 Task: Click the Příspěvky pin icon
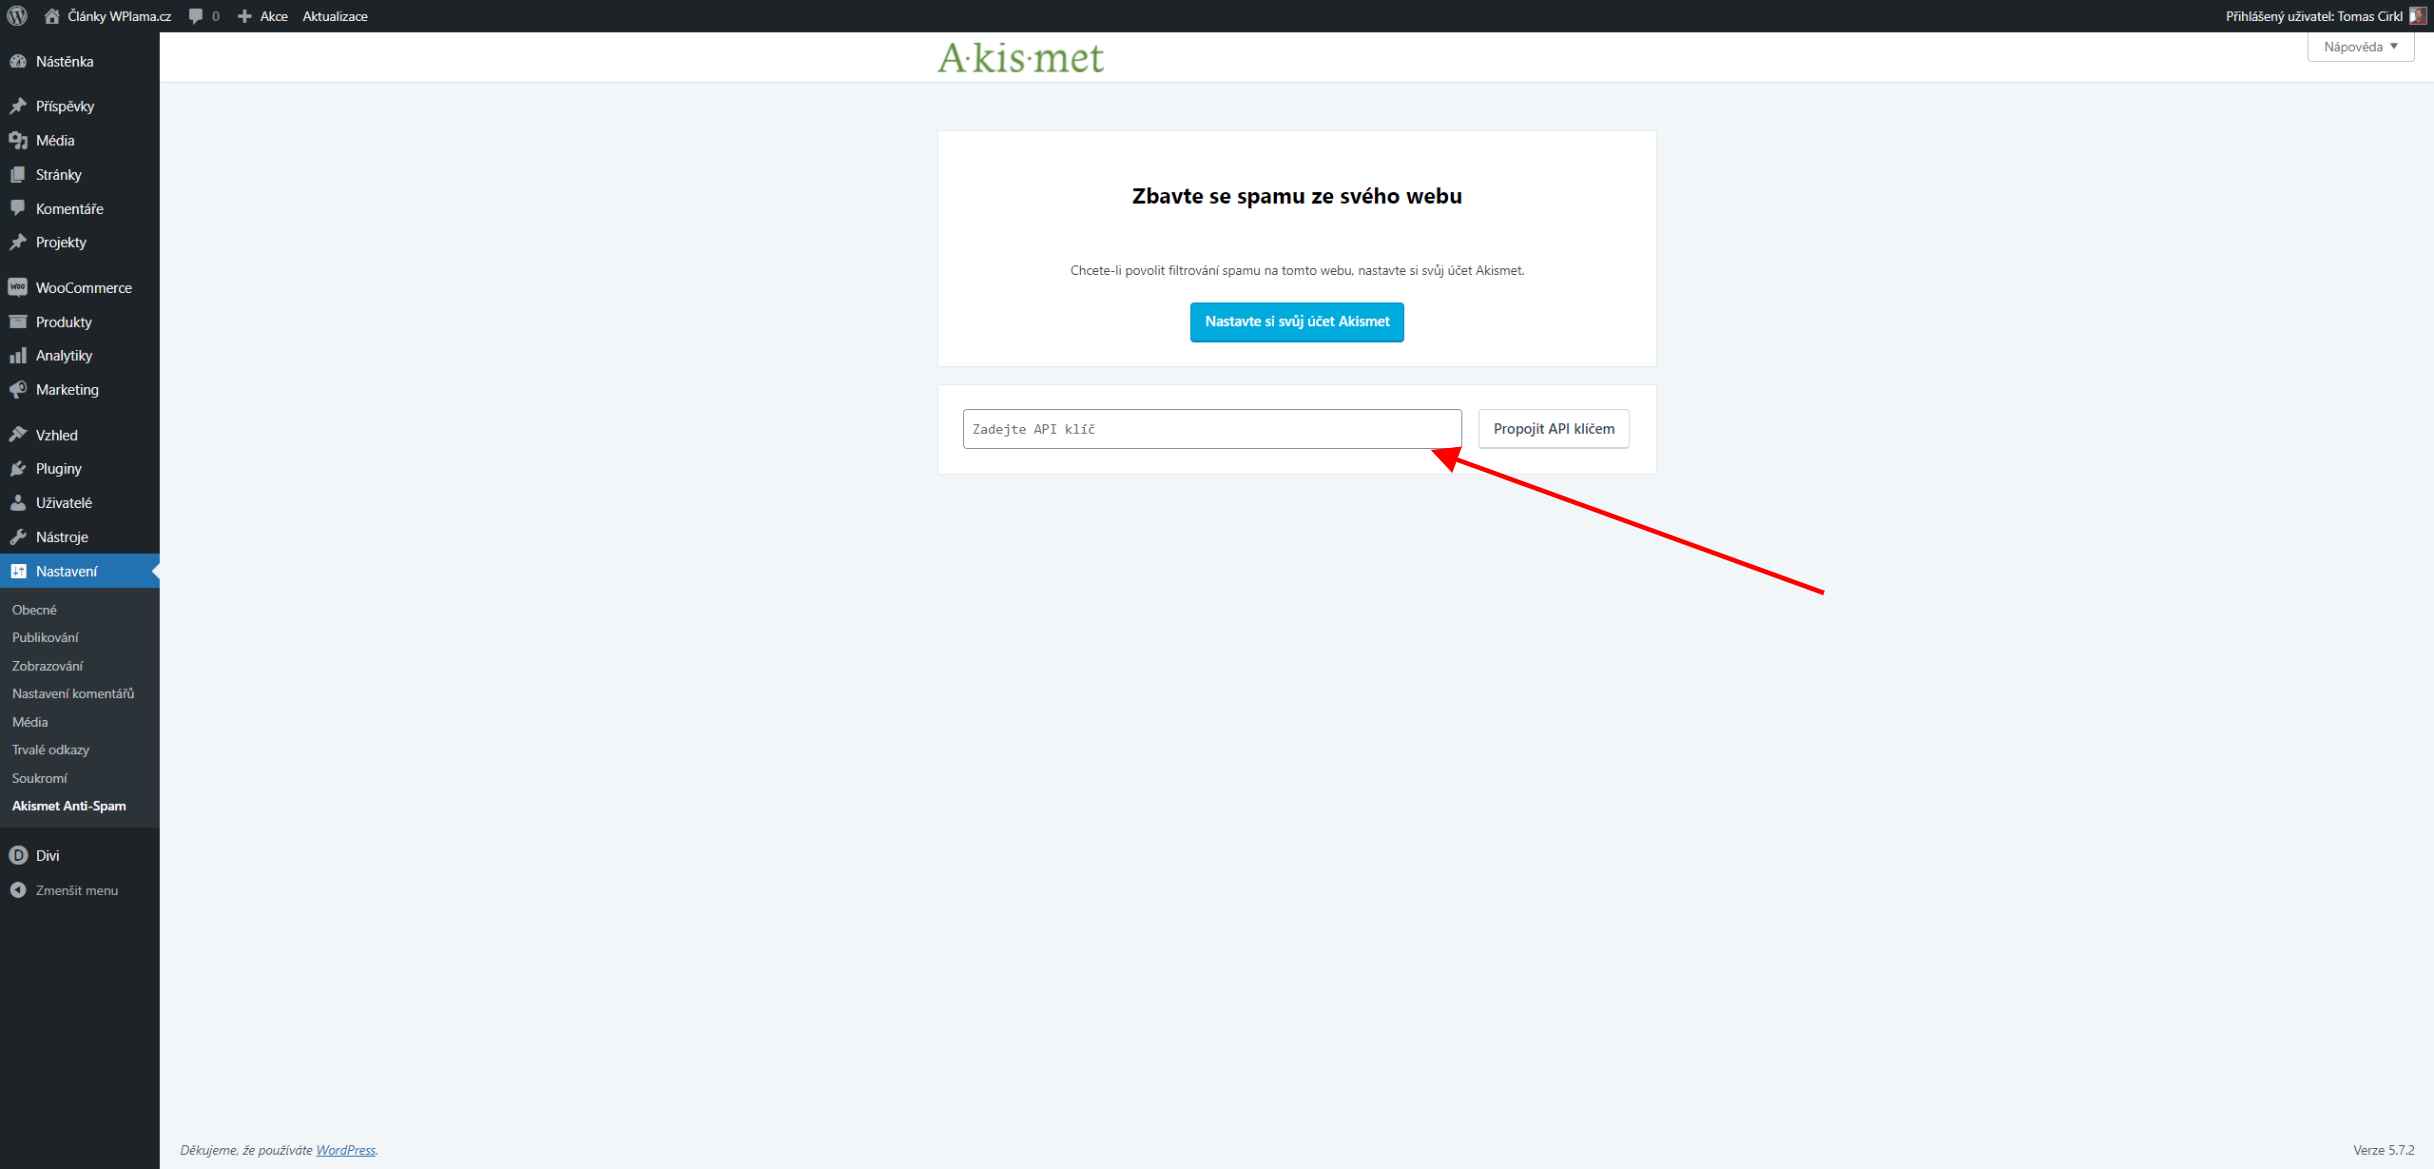tap(18, 106)
